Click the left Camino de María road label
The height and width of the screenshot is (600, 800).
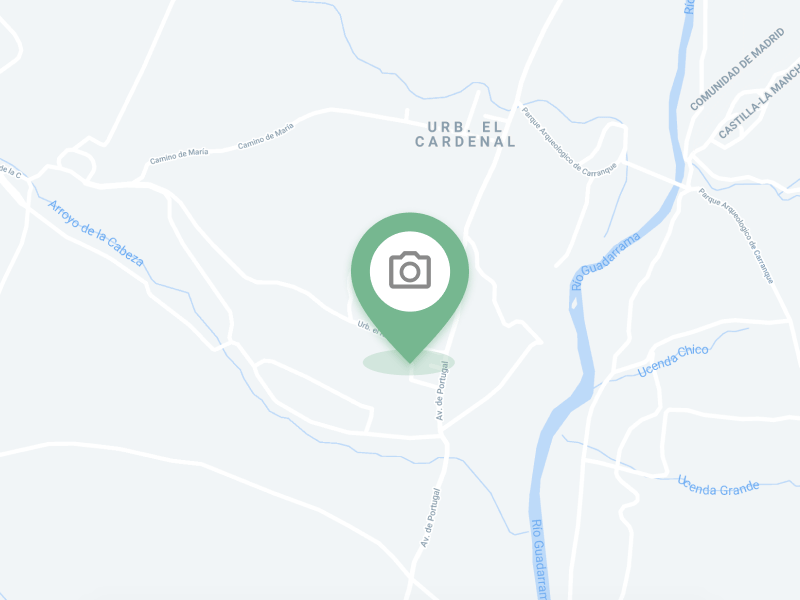point(179,156)
